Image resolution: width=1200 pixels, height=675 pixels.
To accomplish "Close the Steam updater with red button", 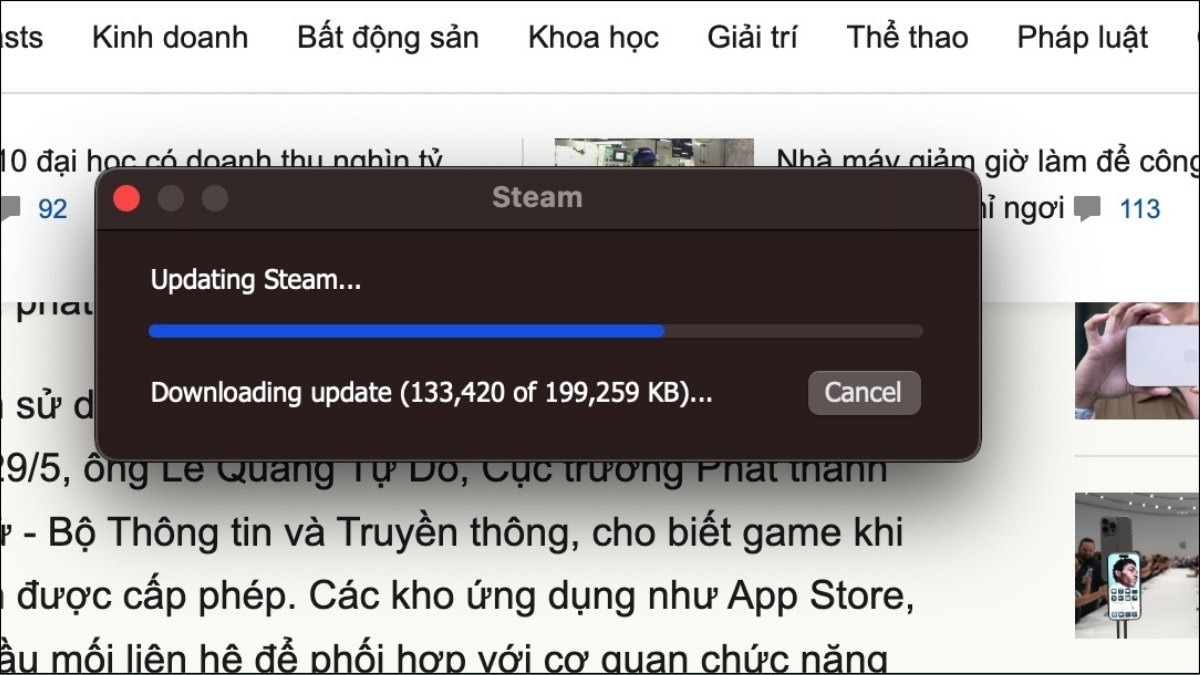I will (126, 199).
